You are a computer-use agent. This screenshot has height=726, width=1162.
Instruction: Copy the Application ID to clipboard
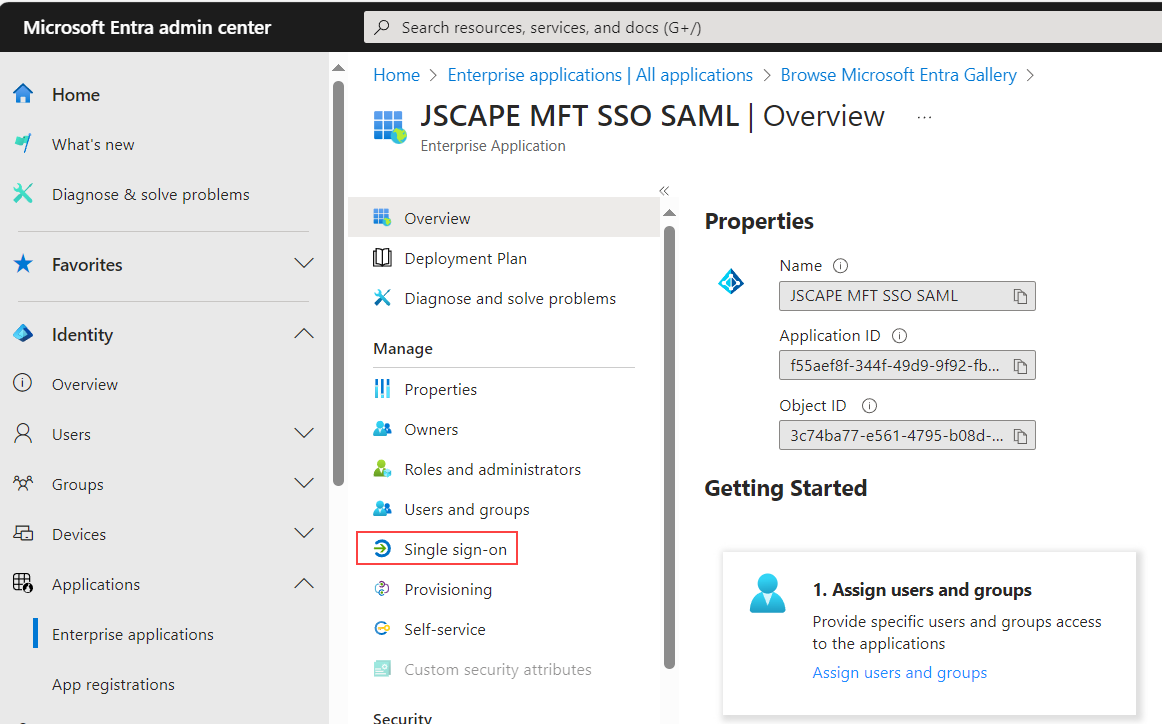click(1021, 365)
